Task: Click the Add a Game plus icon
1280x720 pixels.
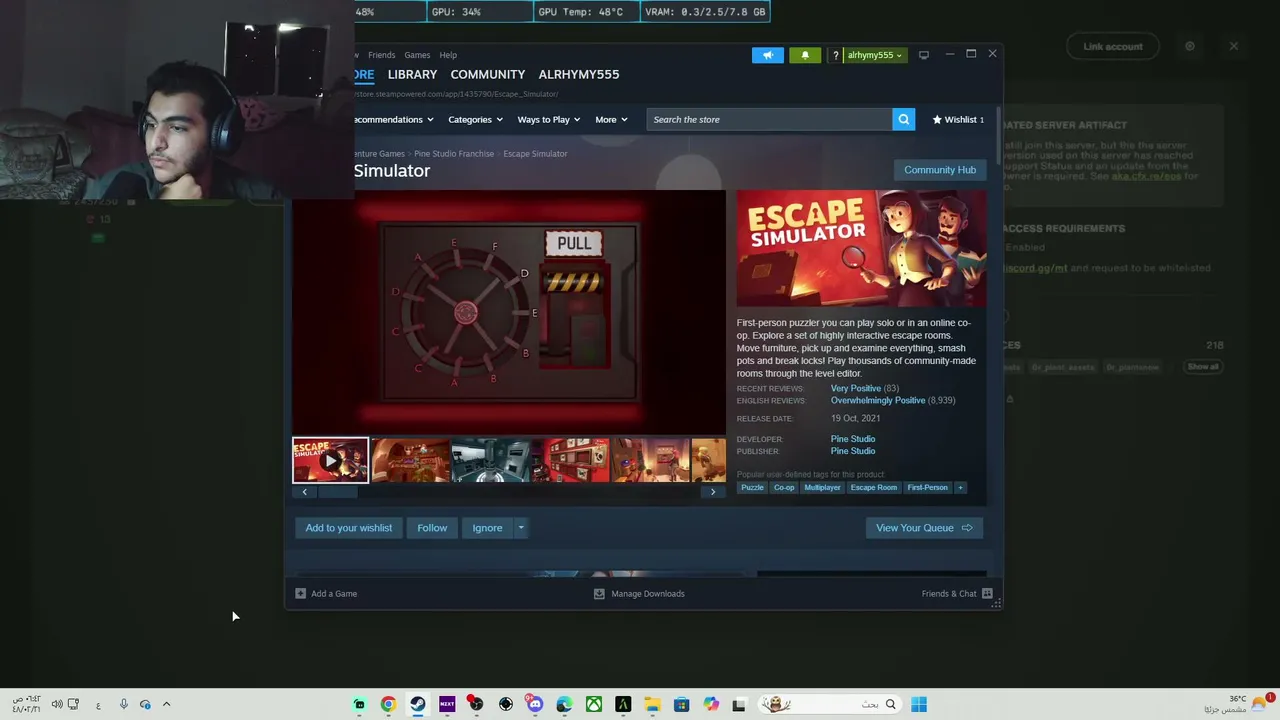Action: click(x=300, y=594)
